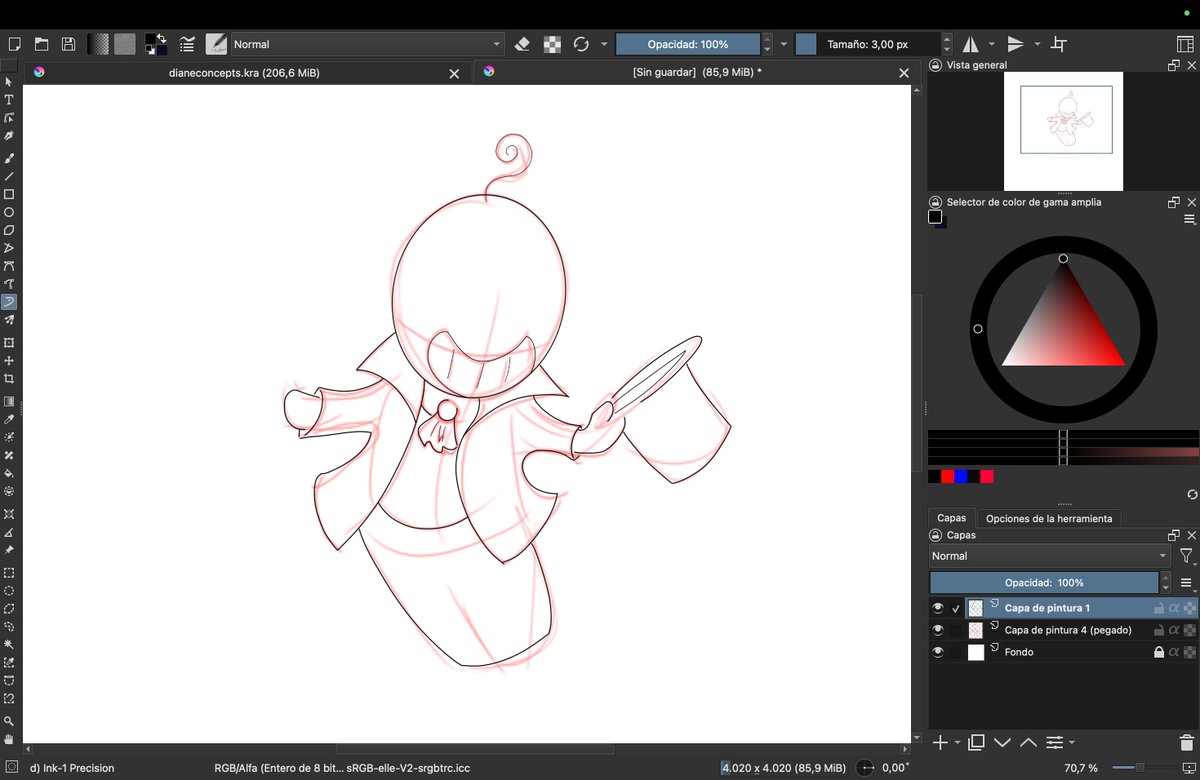Open the workspace chooser

pos(1185,44)
